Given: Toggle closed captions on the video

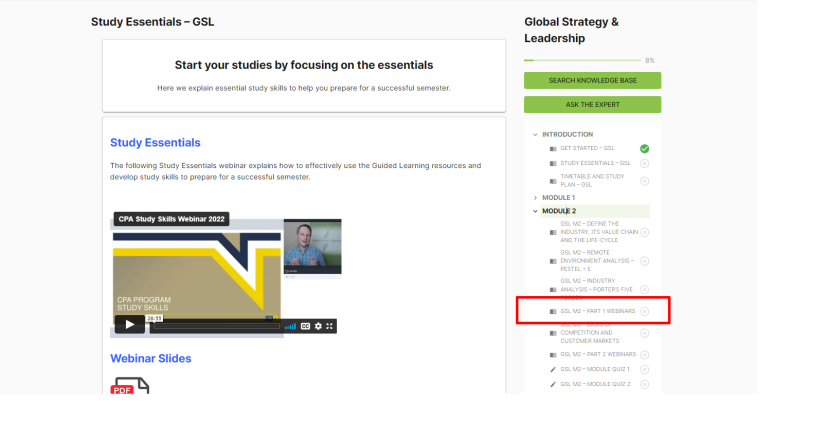Looking at the screenshot, I should (x=305, y=326).
